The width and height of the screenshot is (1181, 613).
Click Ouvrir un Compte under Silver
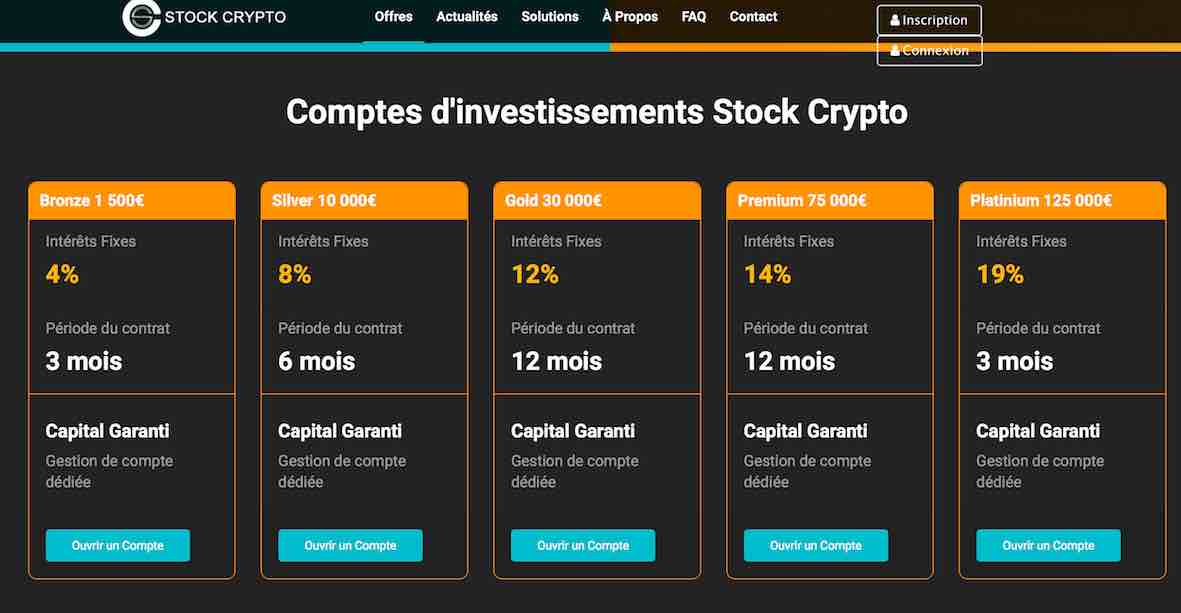350,545
